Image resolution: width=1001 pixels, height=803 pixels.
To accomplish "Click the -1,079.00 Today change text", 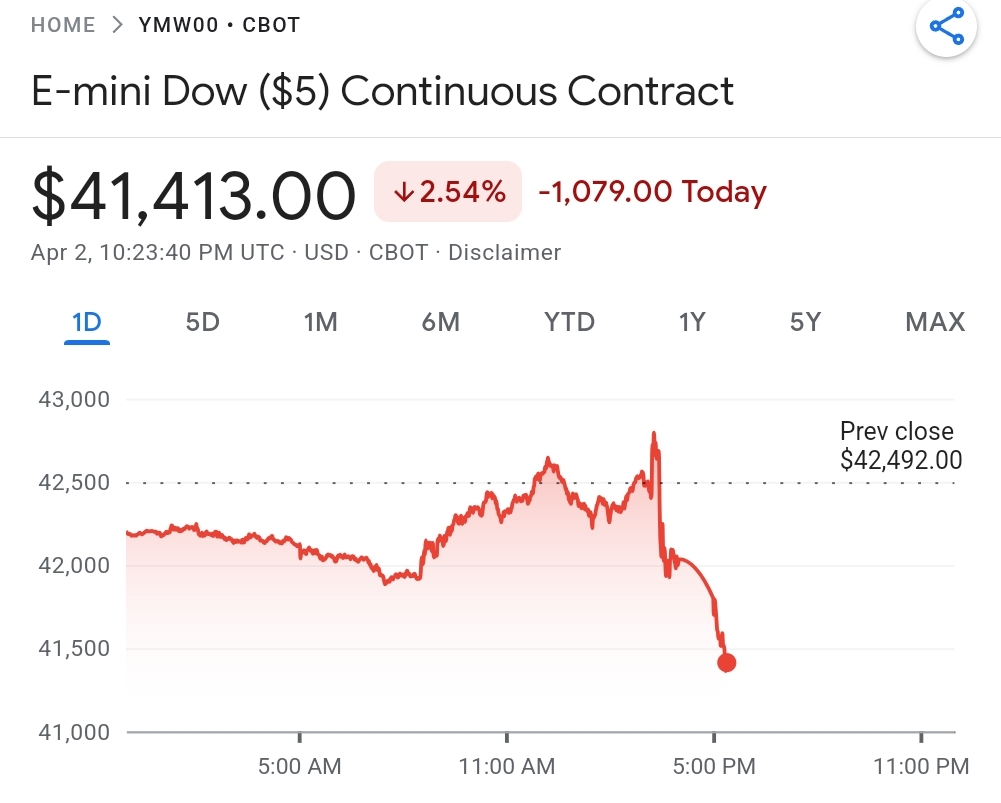I will (652, 192).
